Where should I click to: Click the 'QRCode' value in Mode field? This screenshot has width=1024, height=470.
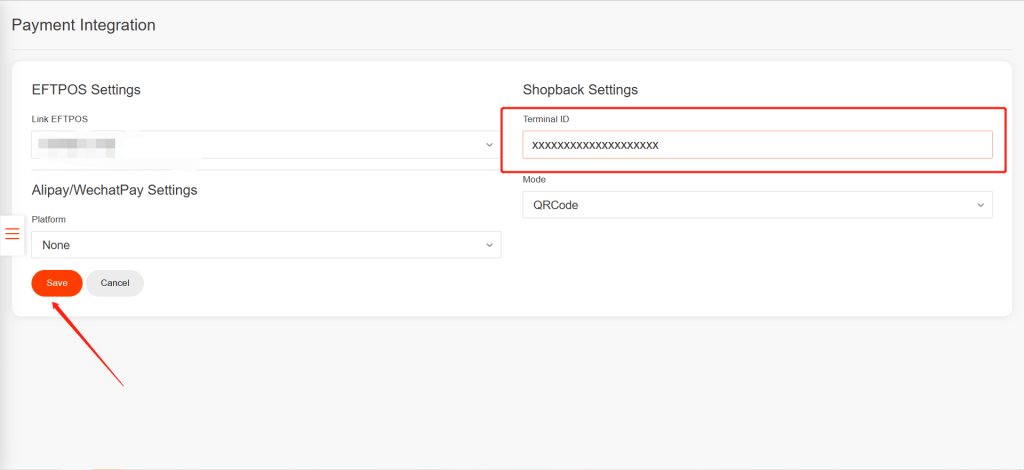tap(556, 205)
